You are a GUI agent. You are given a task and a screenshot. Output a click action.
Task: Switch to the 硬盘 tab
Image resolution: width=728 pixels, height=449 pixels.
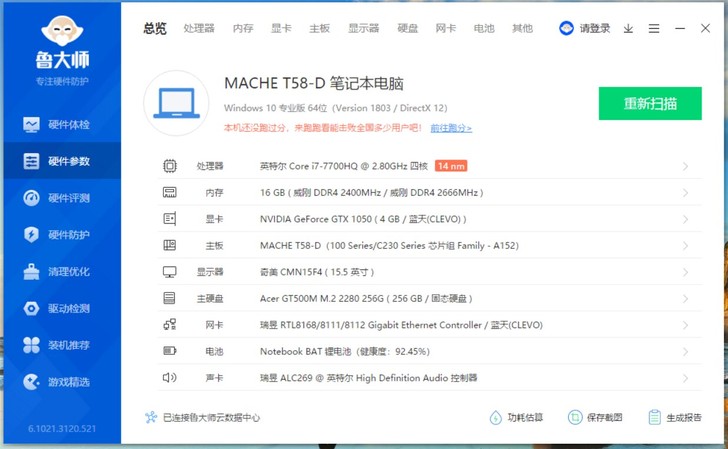click(x=408, y=28)
